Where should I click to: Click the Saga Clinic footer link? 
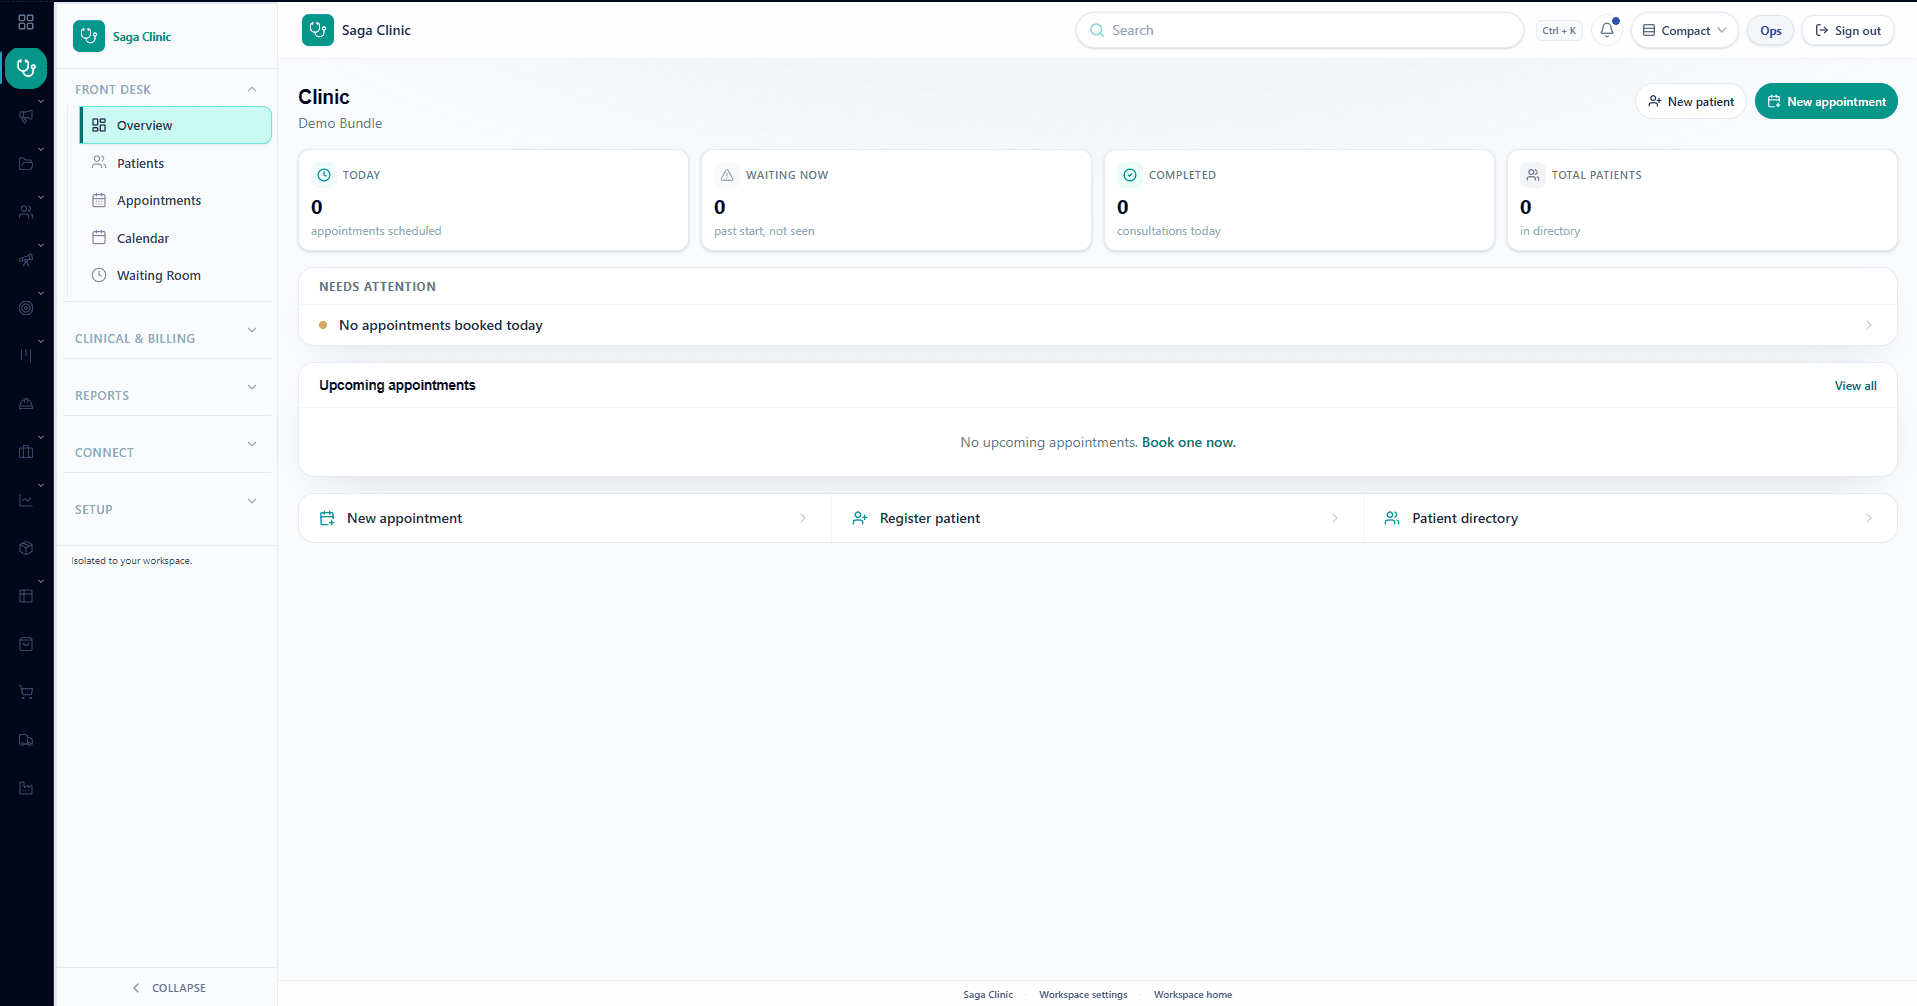point(988,995)
